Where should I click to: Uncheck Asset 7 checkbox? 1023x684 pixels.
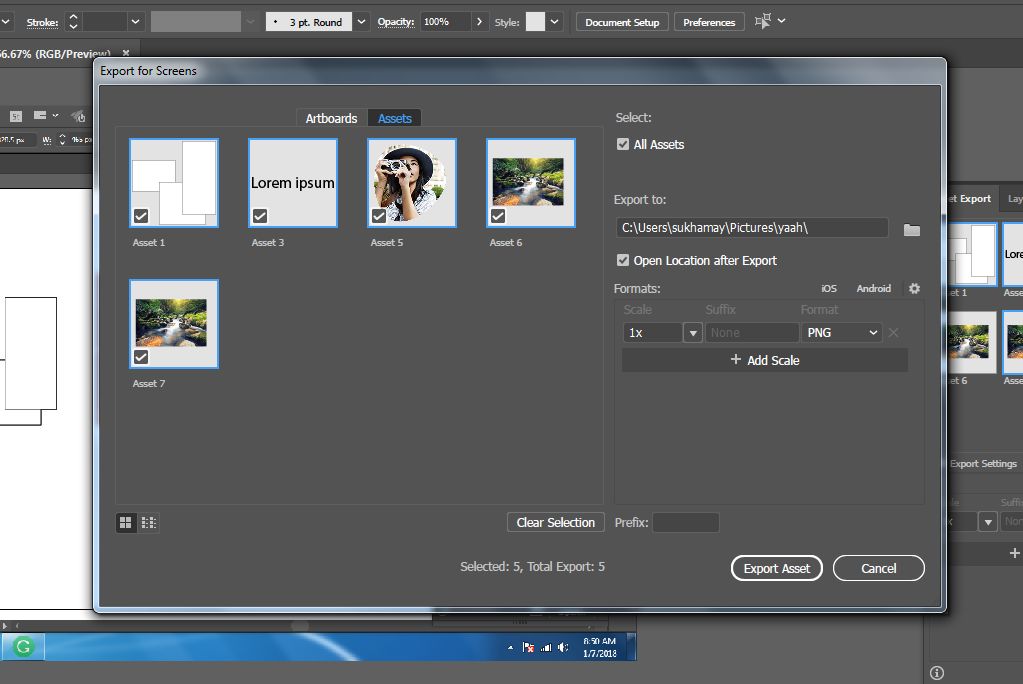(x=141, y=356)
